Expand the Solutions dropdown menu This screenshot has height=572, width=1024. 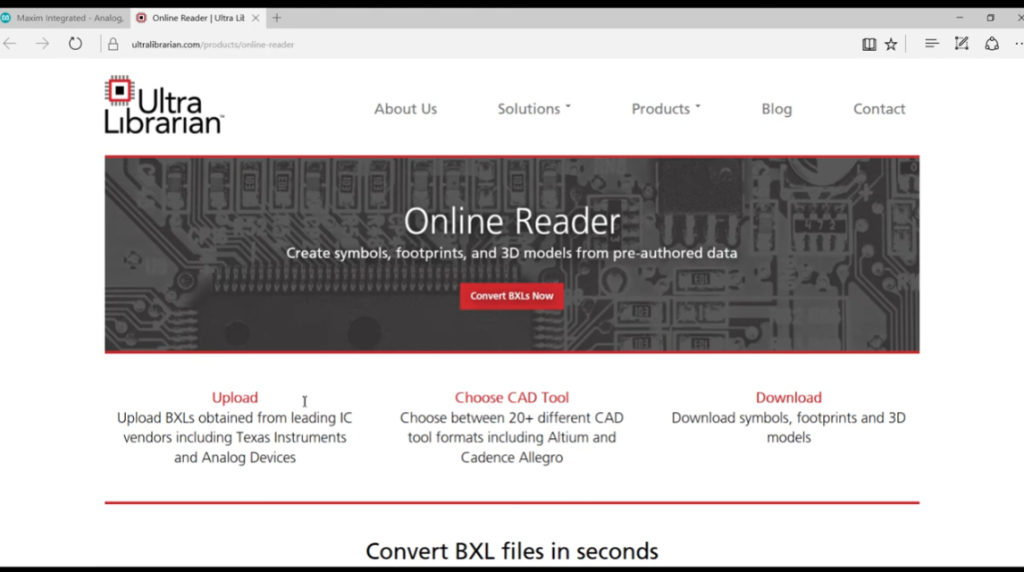point(534,109)
